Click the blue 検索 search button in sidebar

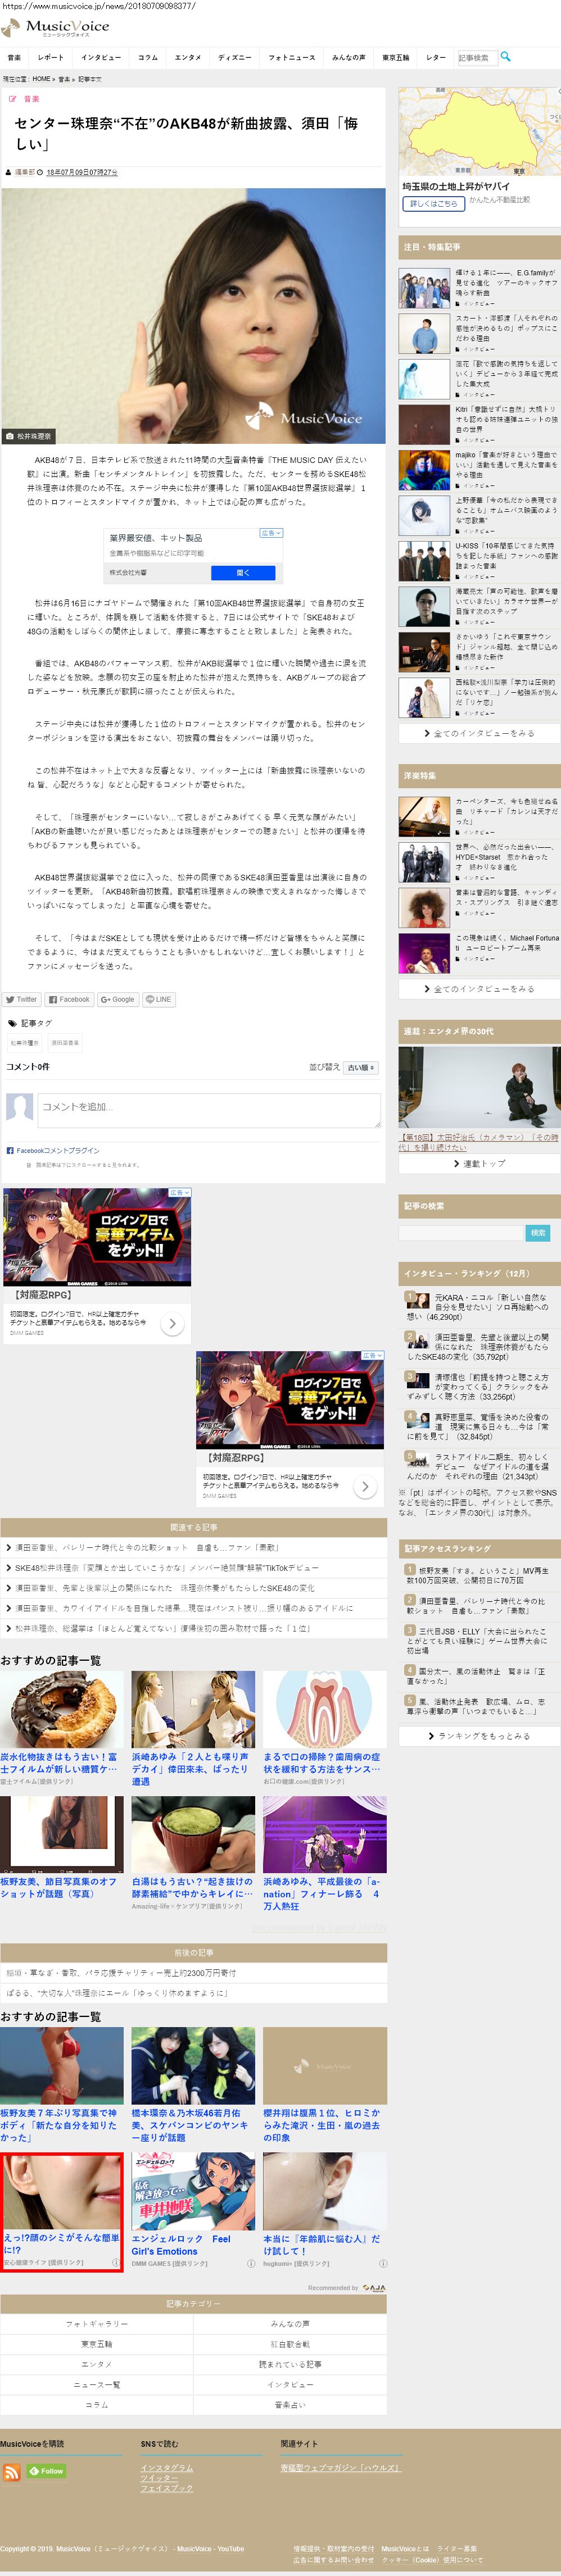pos(538,1233)
